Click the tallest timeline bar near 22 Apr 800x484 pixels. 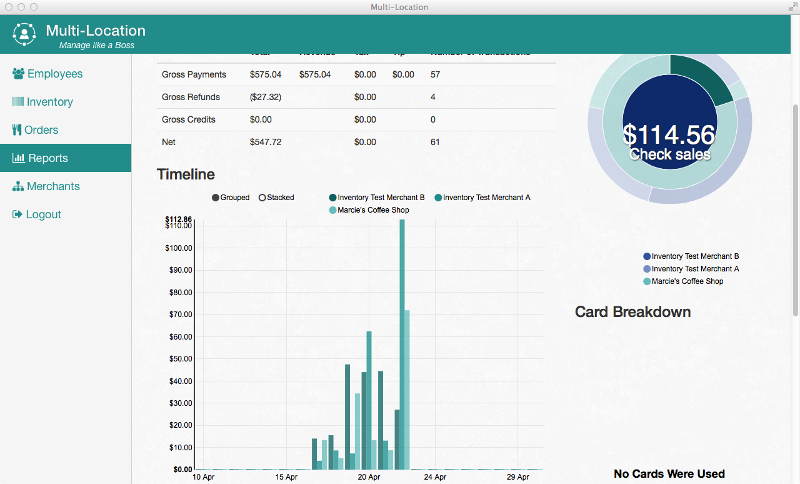tap(402, 340)
